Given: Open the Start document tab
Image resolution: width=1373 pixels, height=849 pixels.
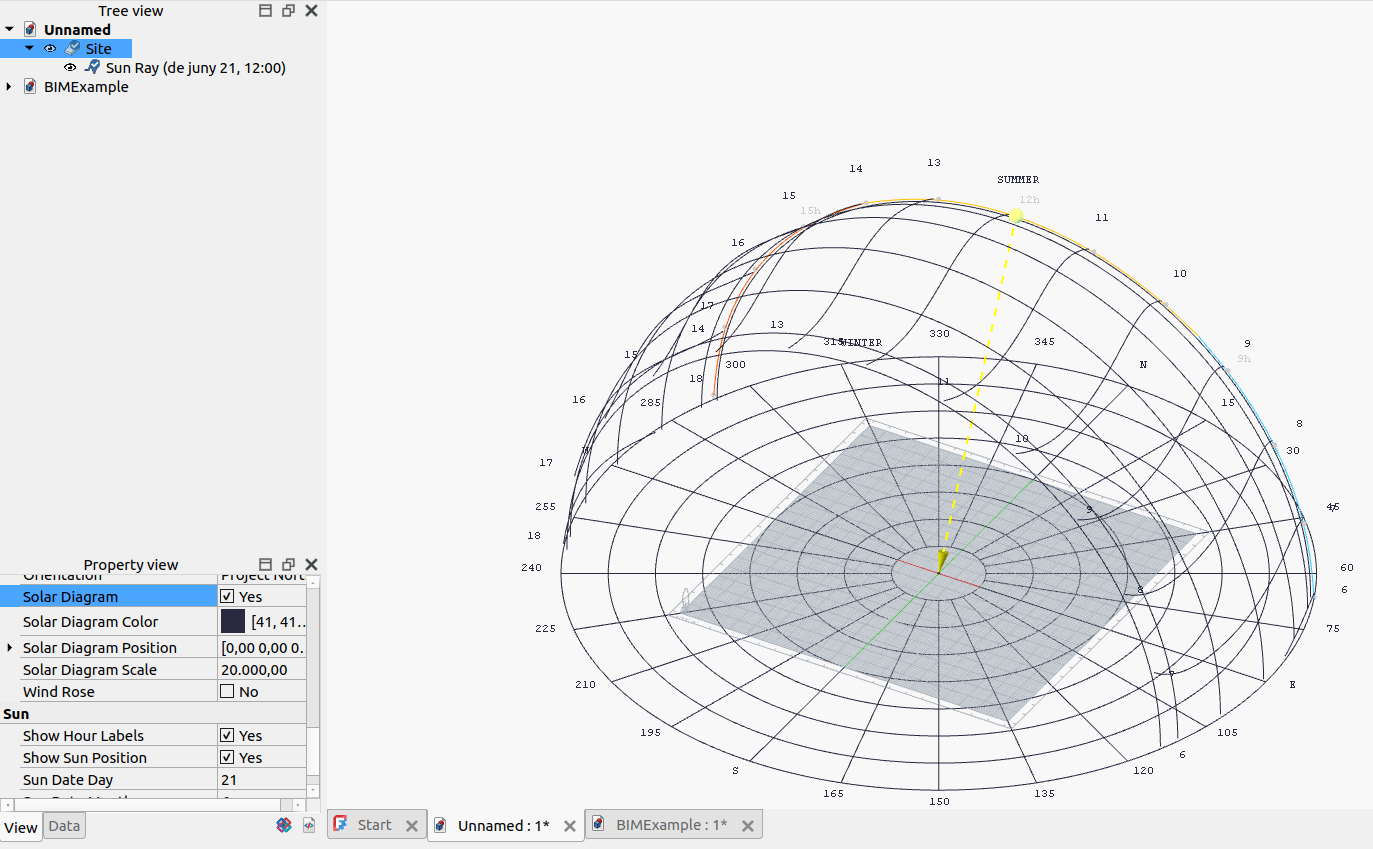Looking at the screenshot, I should tap(374, 825).
